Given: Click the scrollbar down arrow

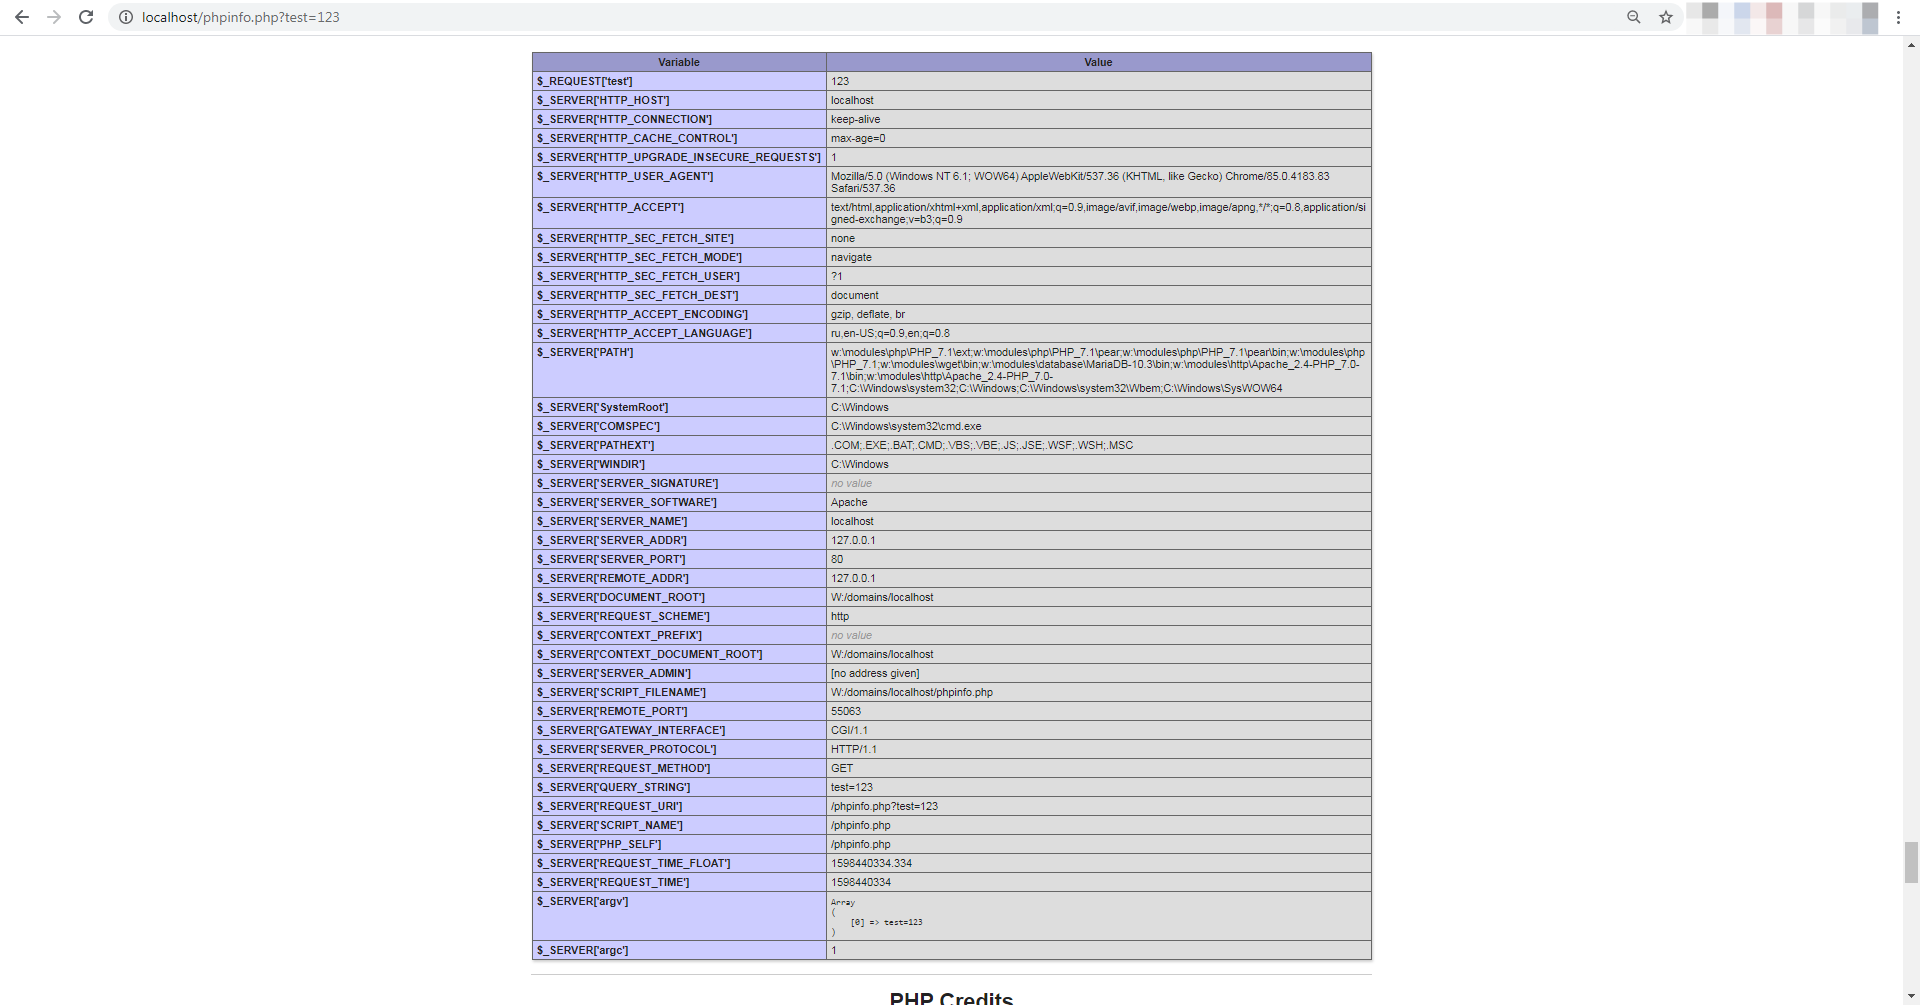Looking at the screenshot, I should pyautogui.click(x=1911, y=997).
